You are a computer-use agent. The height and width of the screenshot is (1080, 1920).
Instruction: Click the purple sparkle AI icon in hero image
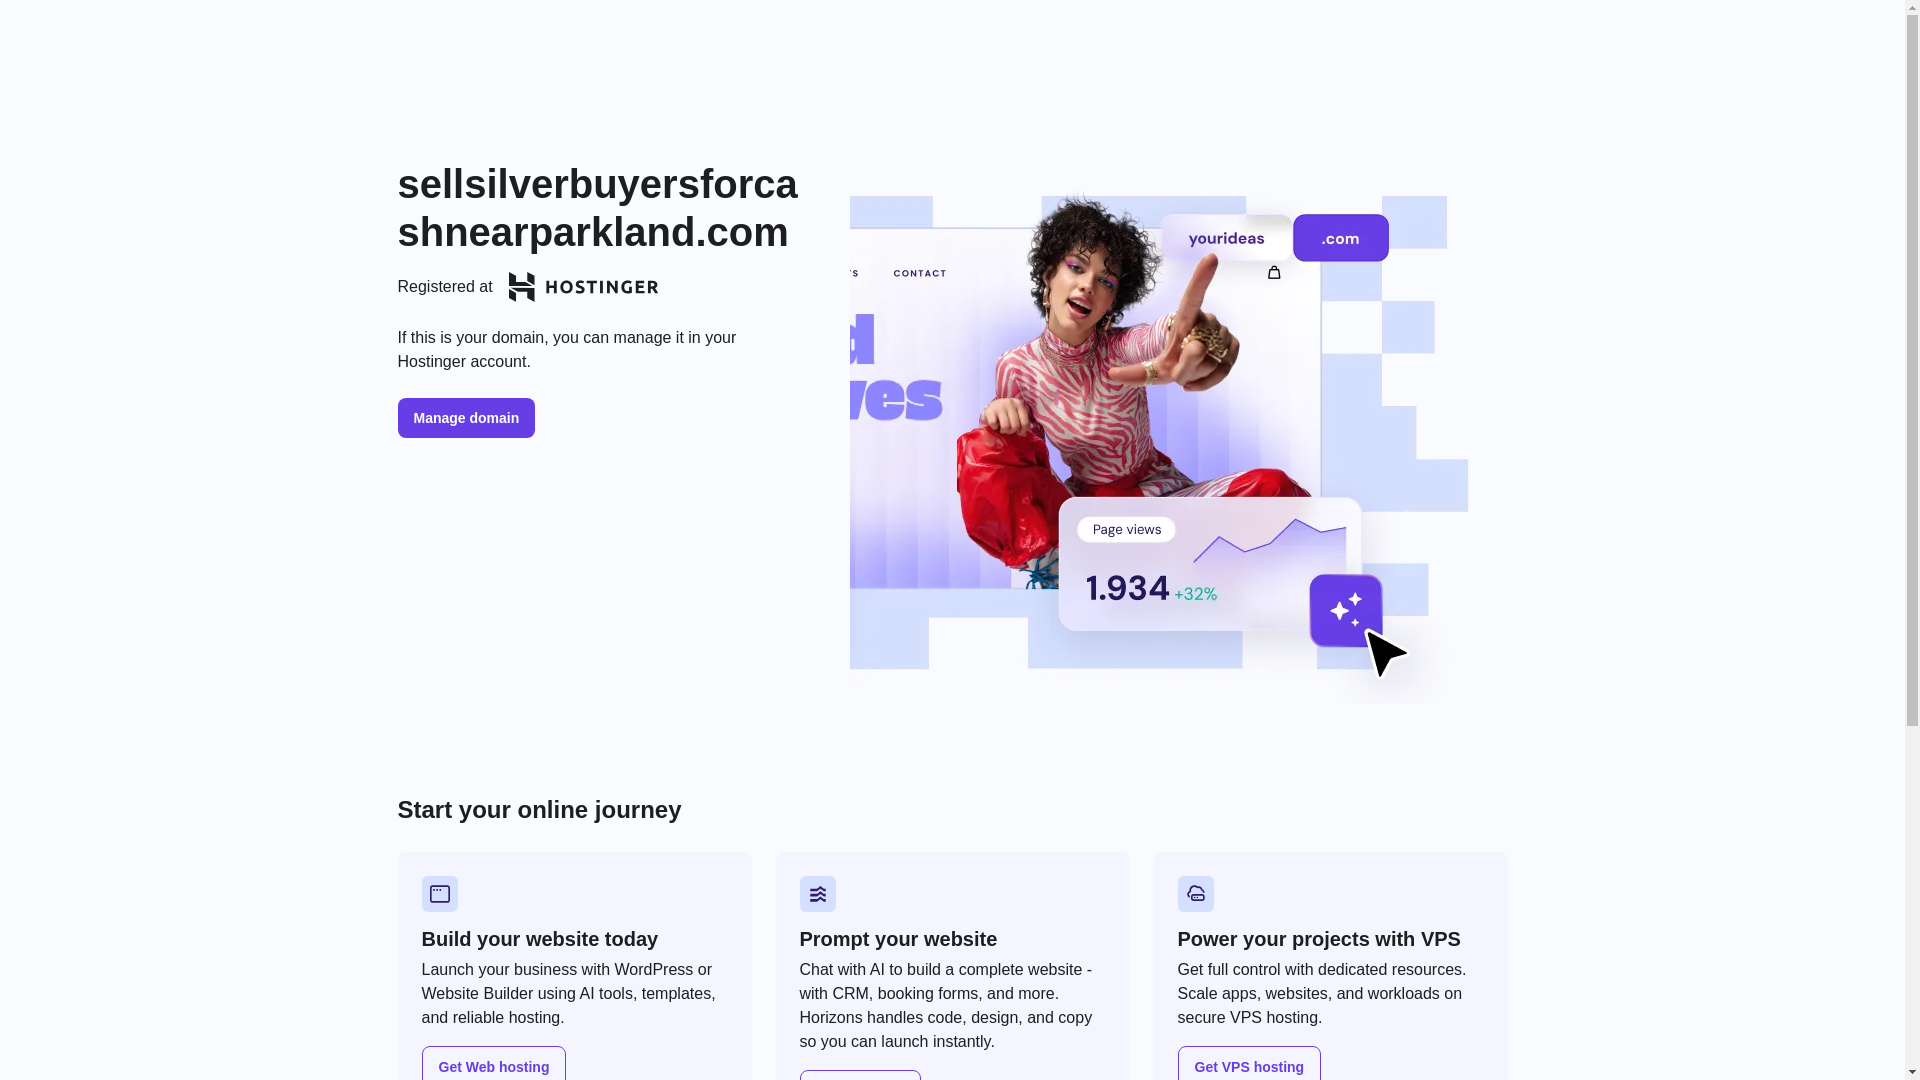(1346, 610)
